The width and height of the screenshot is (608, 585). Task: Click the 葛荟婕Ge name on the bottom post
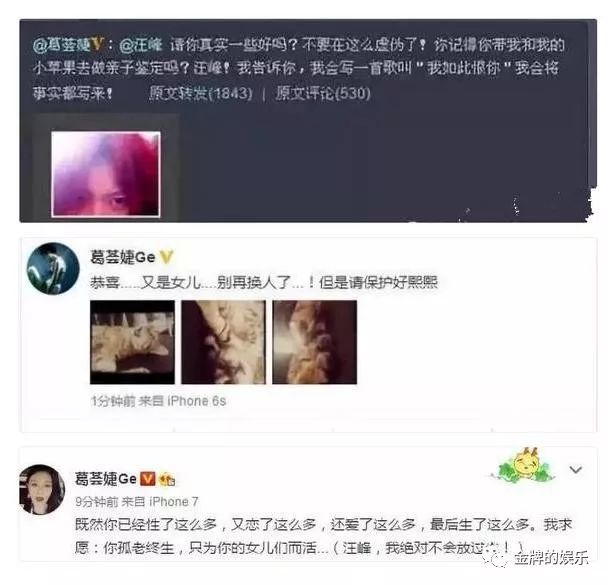[105, 479]
